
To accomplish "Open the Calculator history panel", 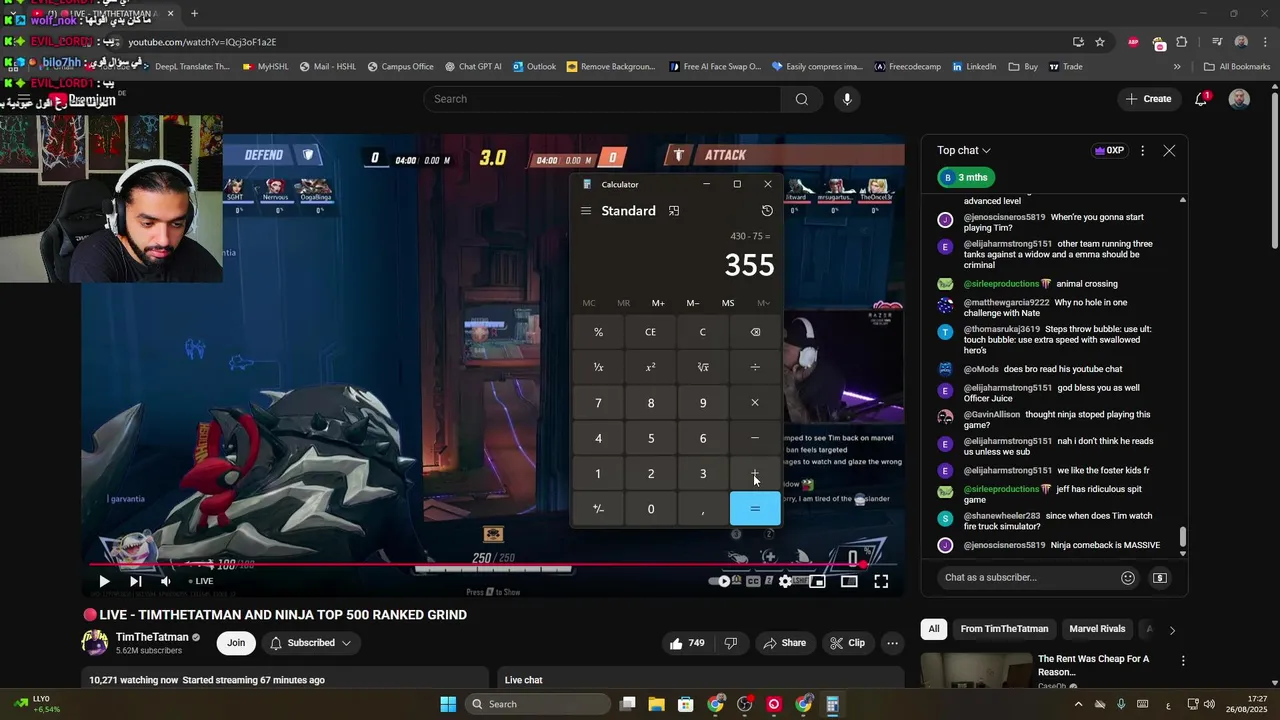I will coord(767,211).
